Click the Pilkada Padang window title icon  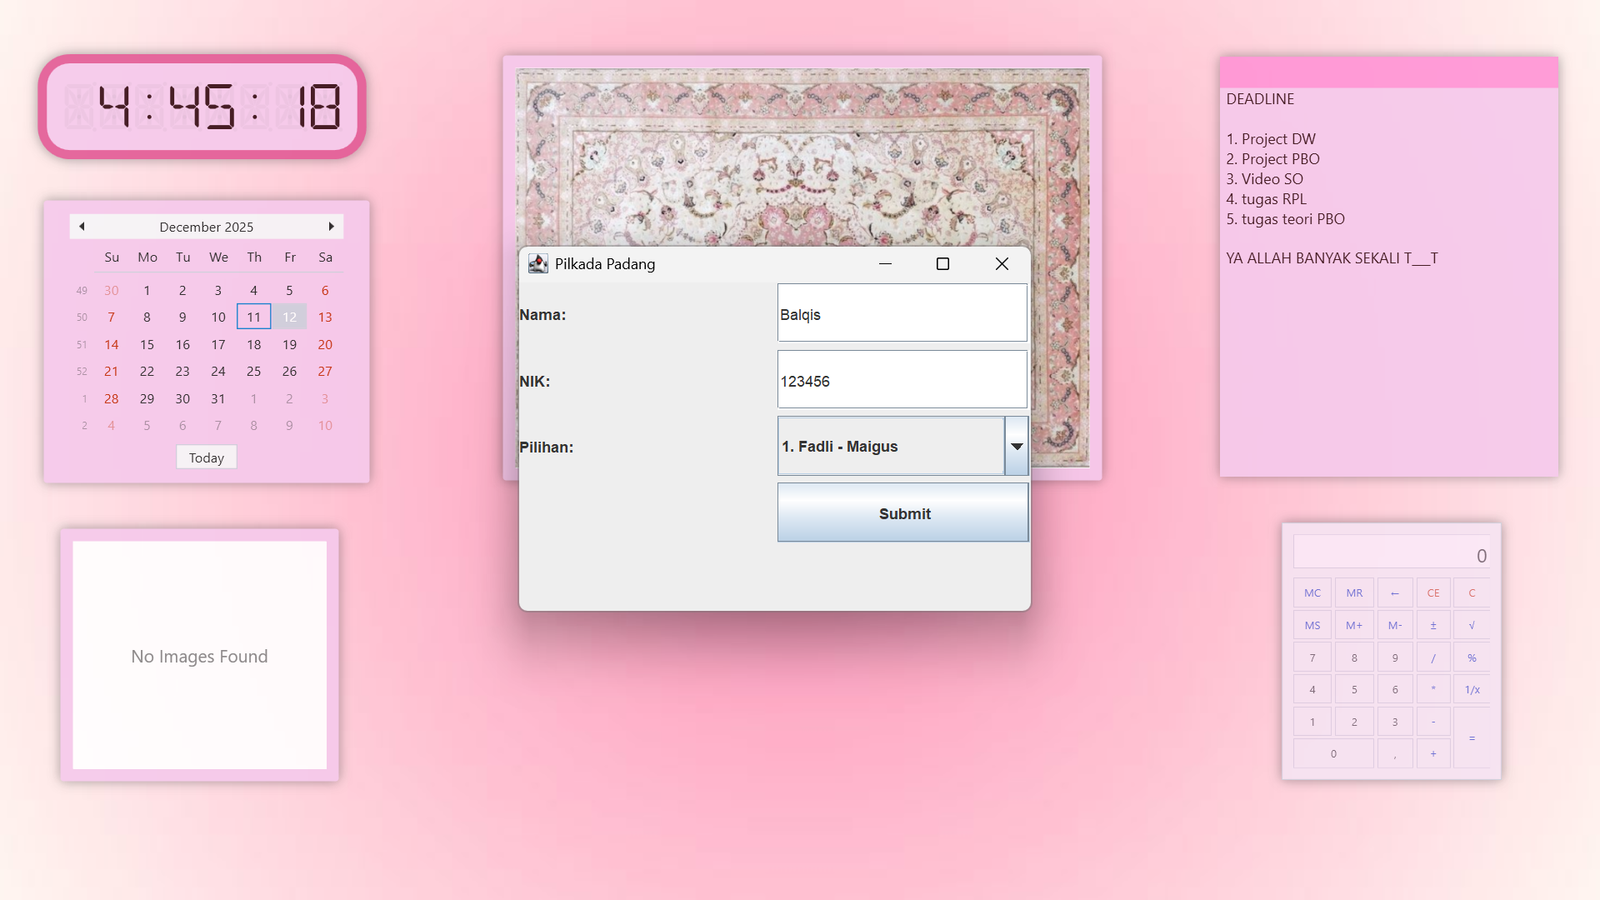538,264
